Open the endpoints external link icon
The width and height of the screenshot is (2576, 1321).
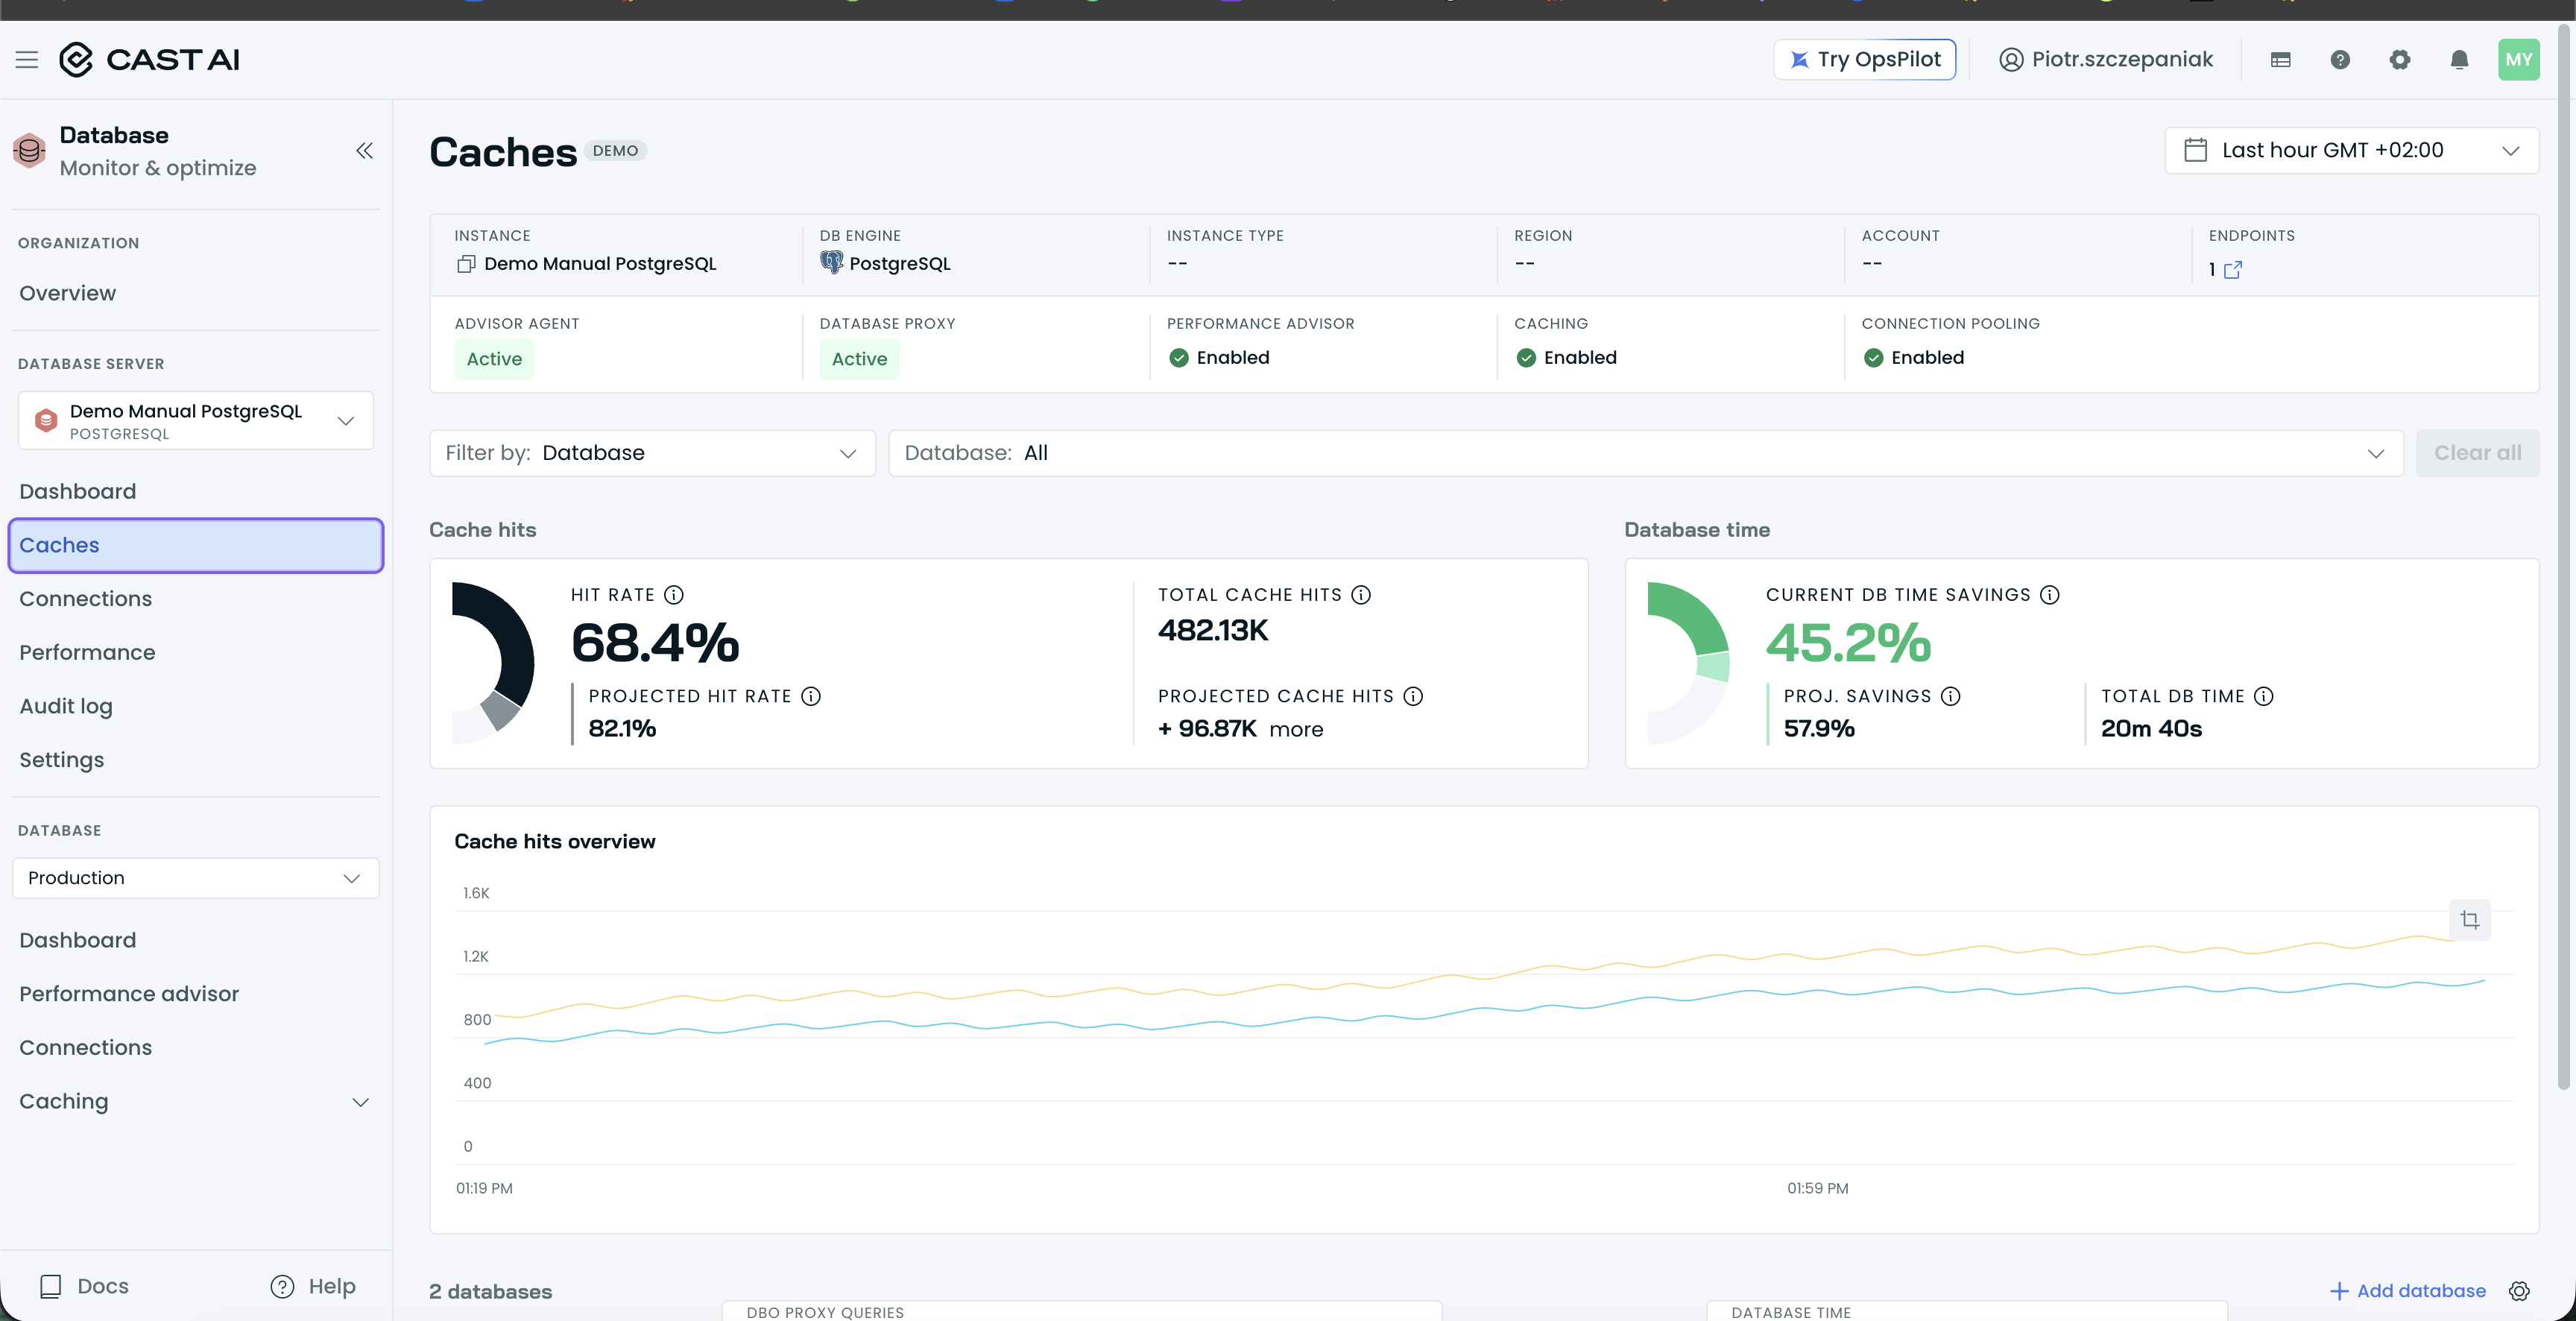click(x=2232, y=270)
